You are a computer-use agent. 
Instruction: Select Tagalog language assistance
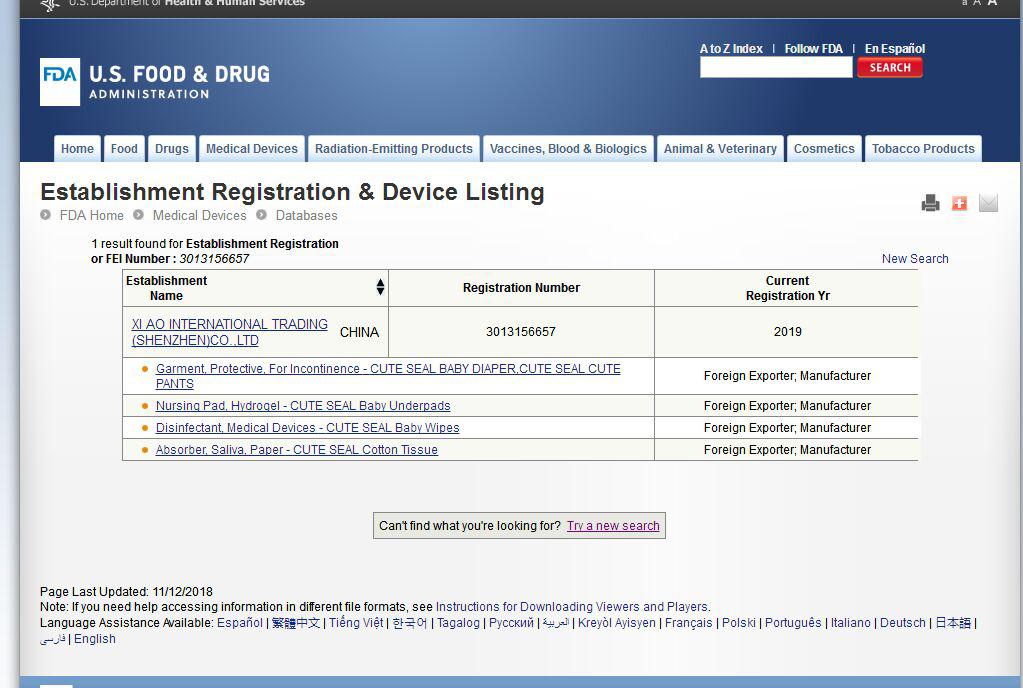458,623
